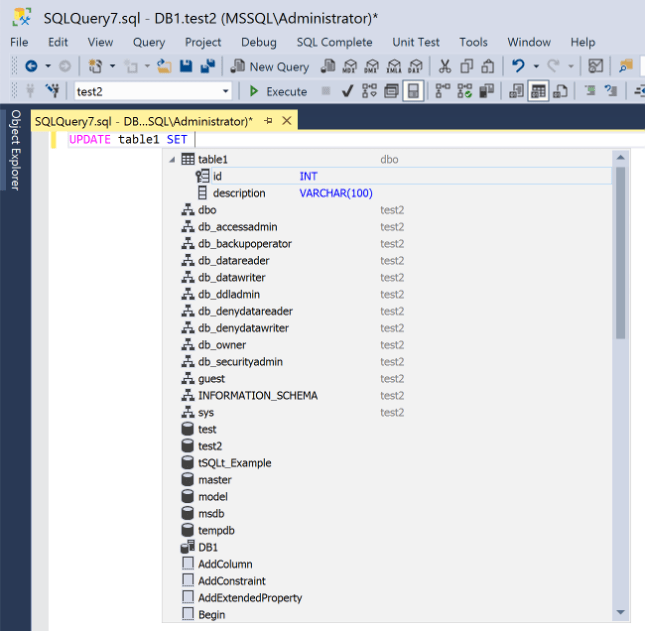Click the XMLA query icon

click(394, 66)
